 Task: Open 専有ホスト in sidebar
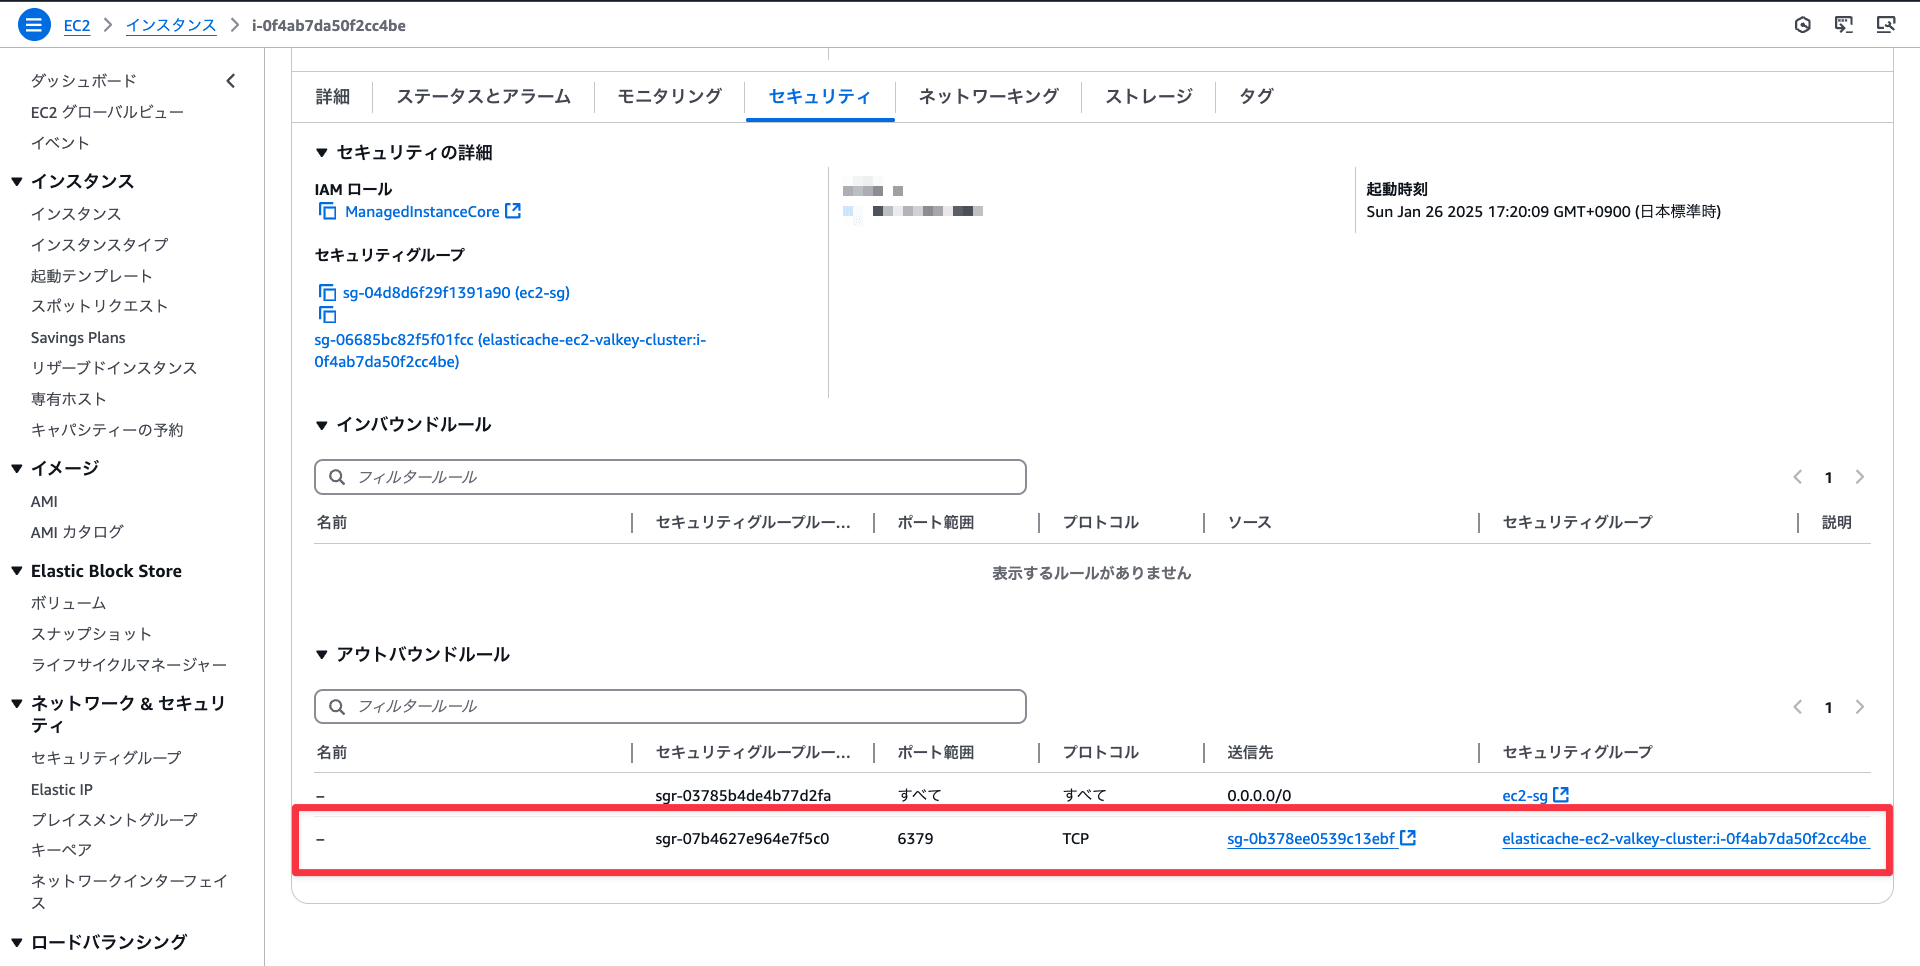(x=68, y=398)
